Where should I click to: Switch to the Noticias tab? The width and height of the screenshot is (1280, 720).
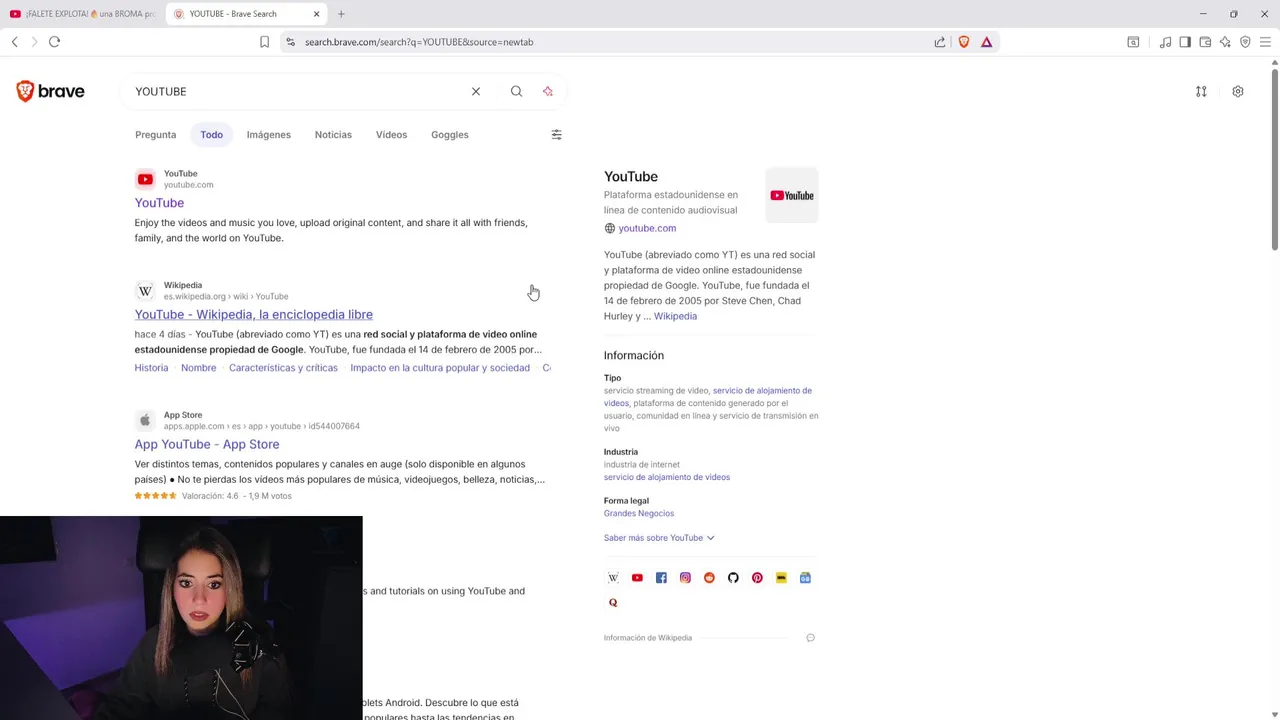[333, 134]
